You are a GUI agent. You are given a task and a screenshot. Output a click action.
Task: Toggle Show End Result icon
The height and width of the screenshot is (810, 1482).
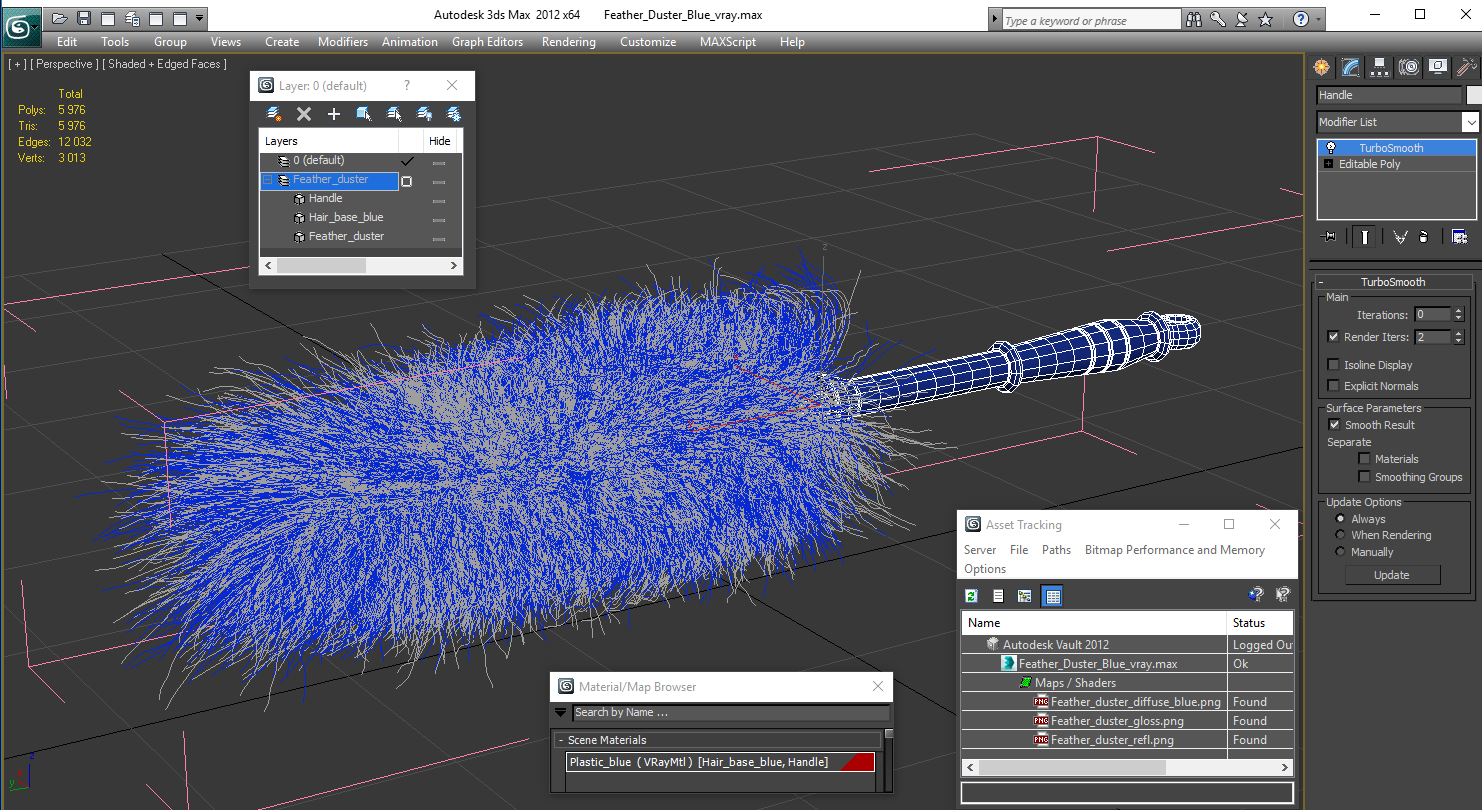(1365, 237)
